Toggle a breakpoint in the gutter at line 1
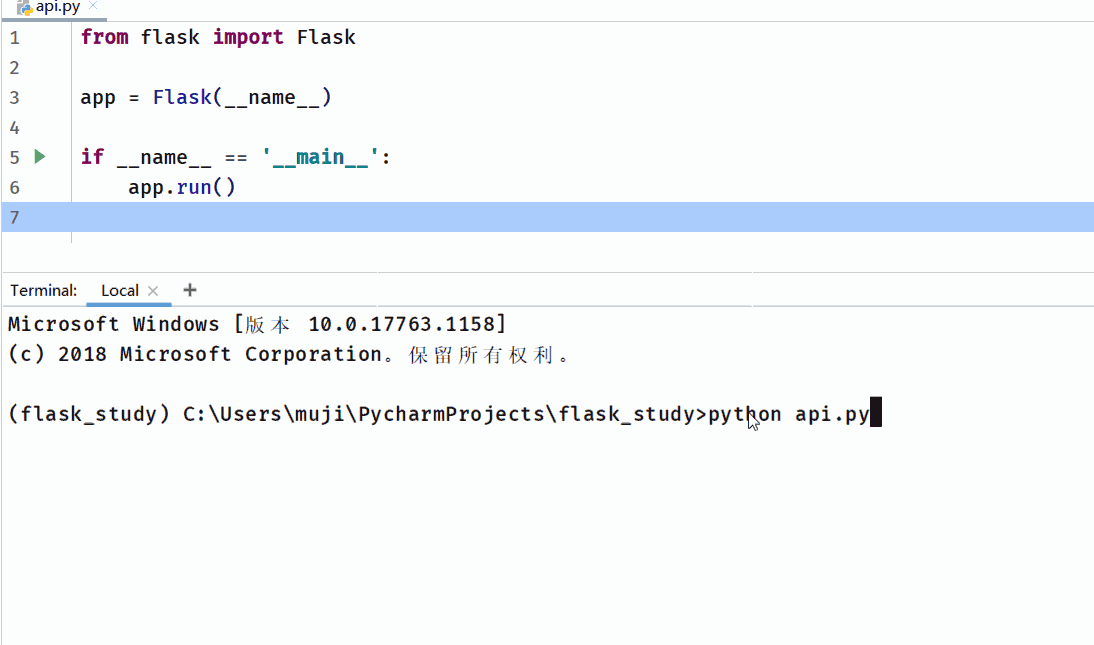 [x=55, y=37]
